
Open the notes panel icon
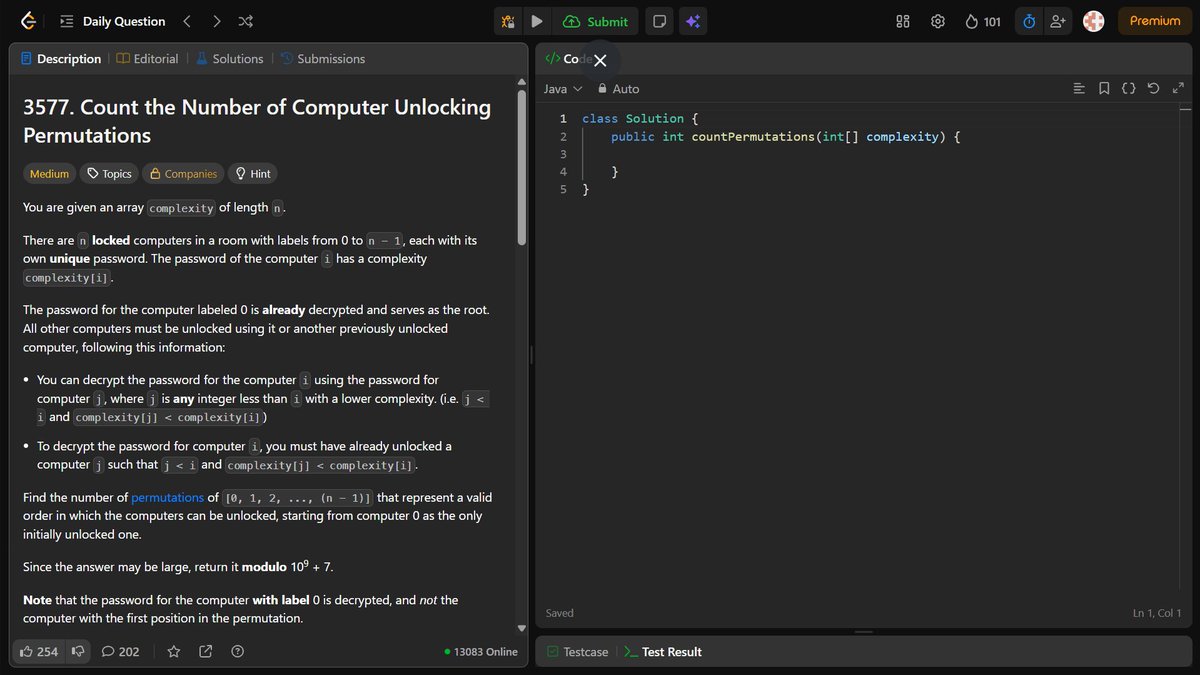[x=658, y=20]
